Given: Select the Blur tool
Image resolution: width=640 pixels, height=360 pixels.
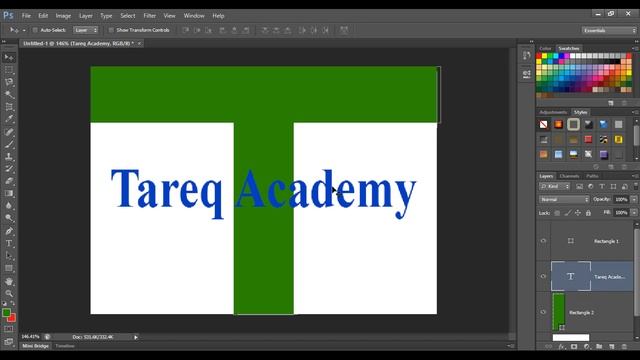Looking at the screenshot, I should coord(9,206).
